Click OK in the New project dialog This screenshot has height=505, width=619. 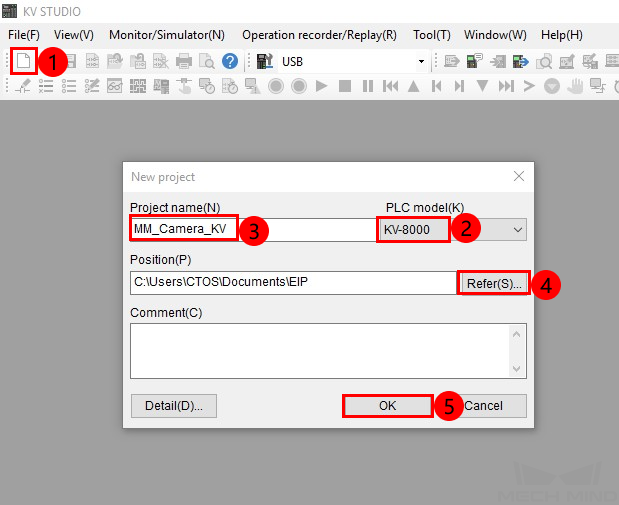pos(388,406)
